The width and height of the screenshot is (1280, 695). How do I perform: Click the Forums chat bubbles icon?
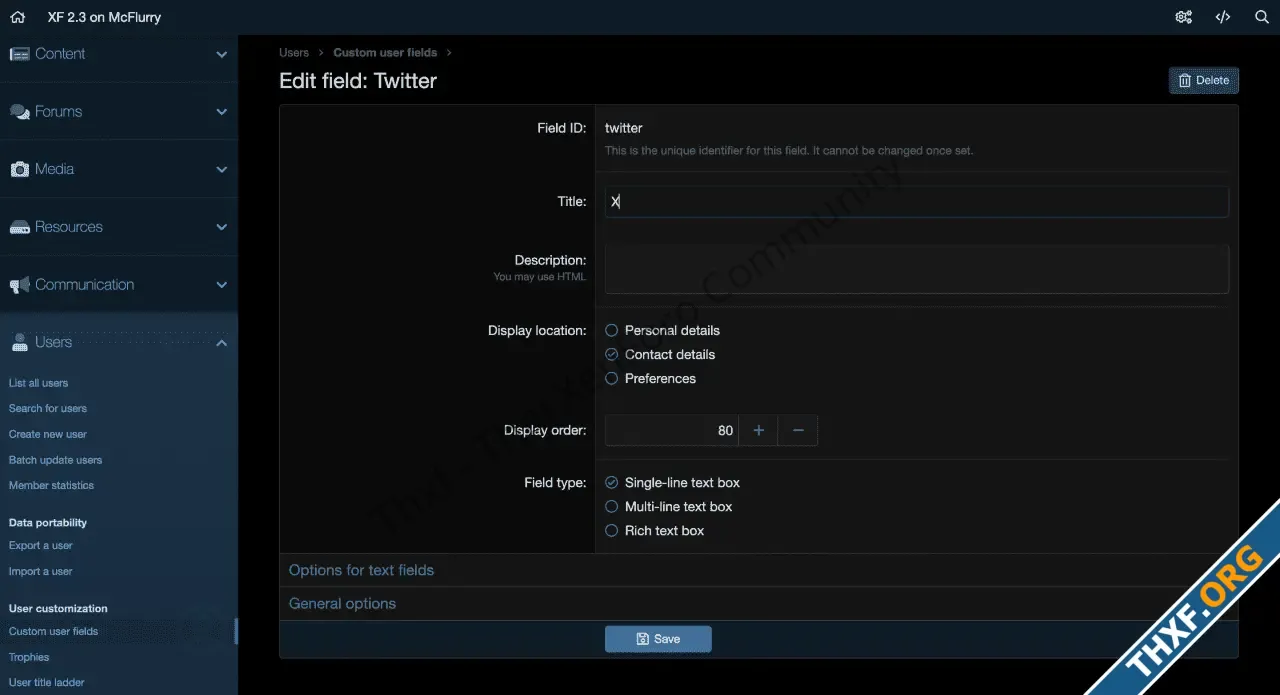point(19,112)
